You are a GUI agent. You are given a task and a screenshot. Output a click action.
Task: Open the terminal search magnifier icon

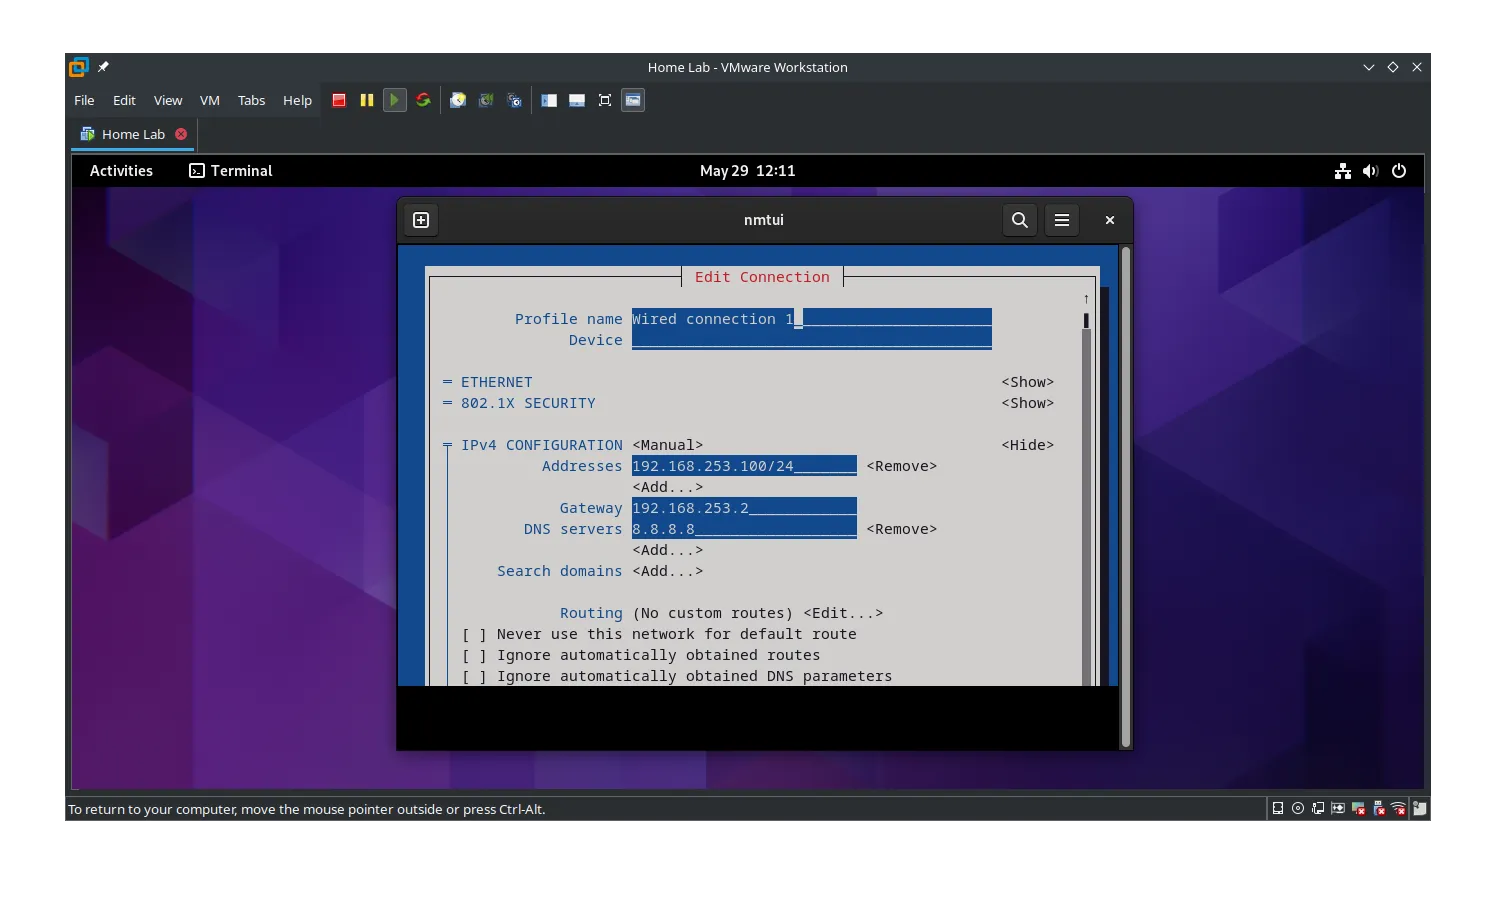(x=1019, y=220)
